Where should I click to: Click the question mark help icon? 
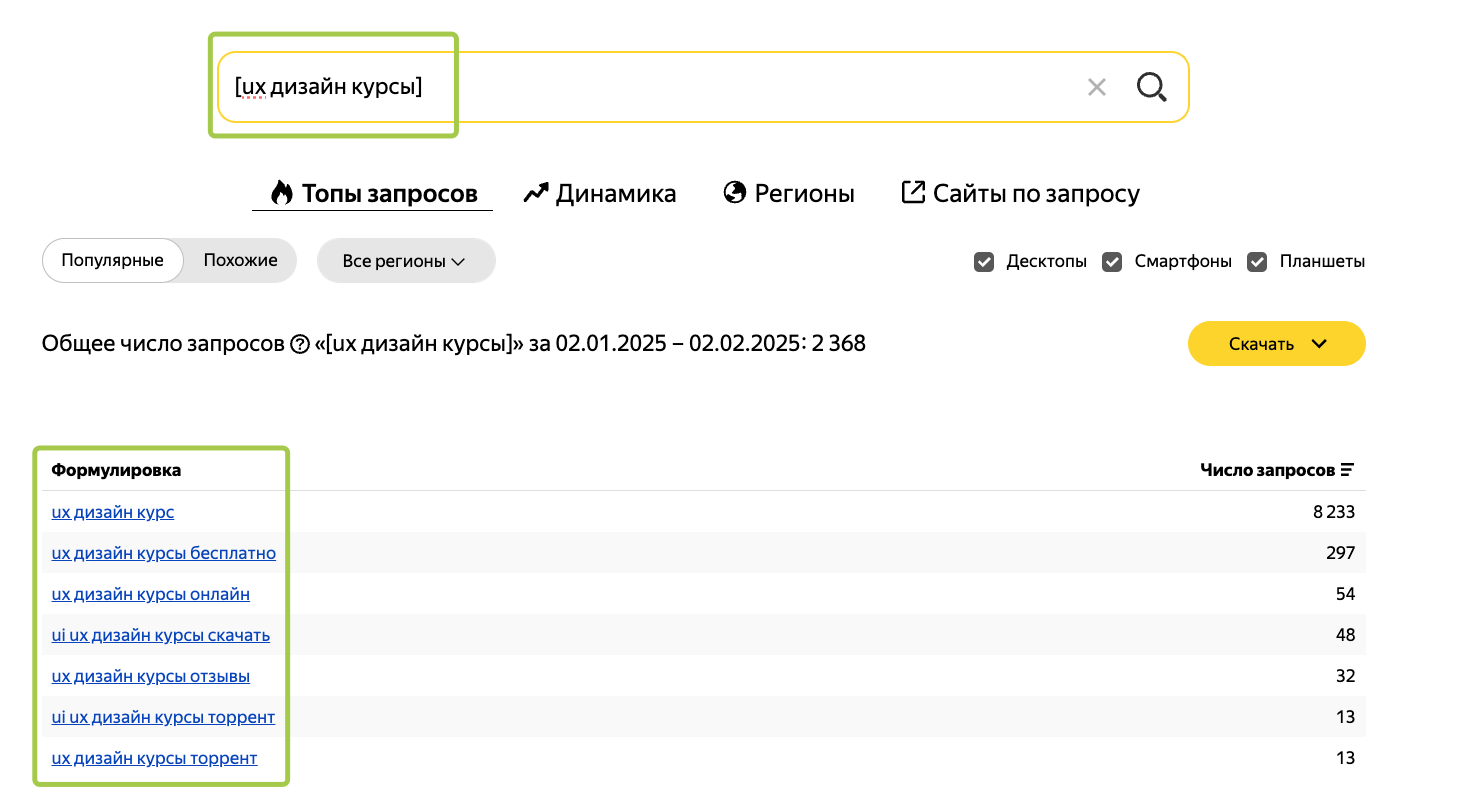click(x=299, y=345)
